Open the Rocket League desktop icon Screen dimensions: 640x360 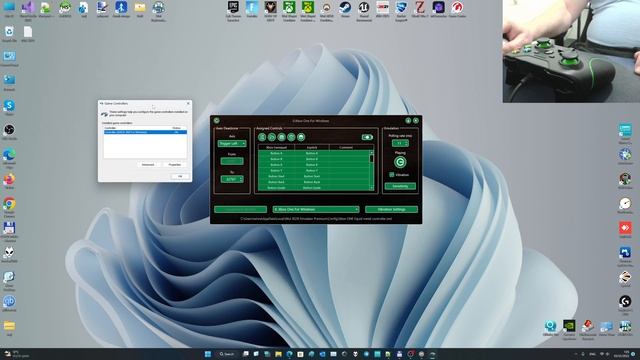point(401,11)
